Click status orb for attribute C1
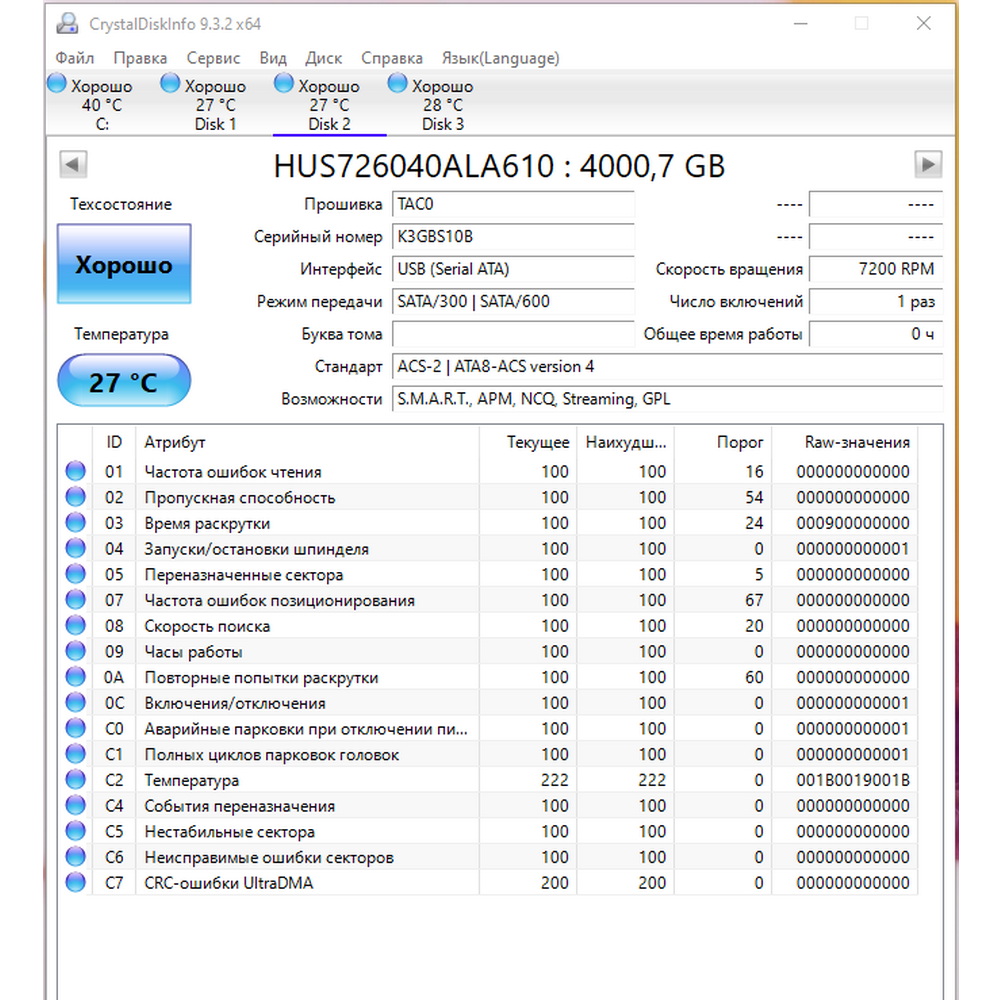Image resolution: width=1000 pixels, height=1000 pixels. coord(75,754)
